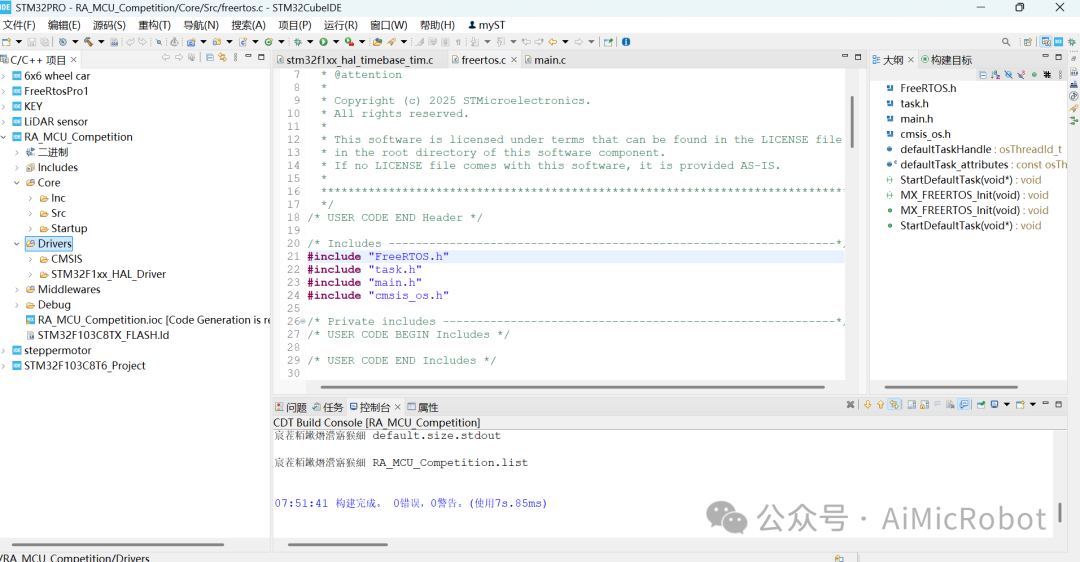Toggle show console on build output
The height and width of the screenshot is (562, 1080).
click(964, 404)
